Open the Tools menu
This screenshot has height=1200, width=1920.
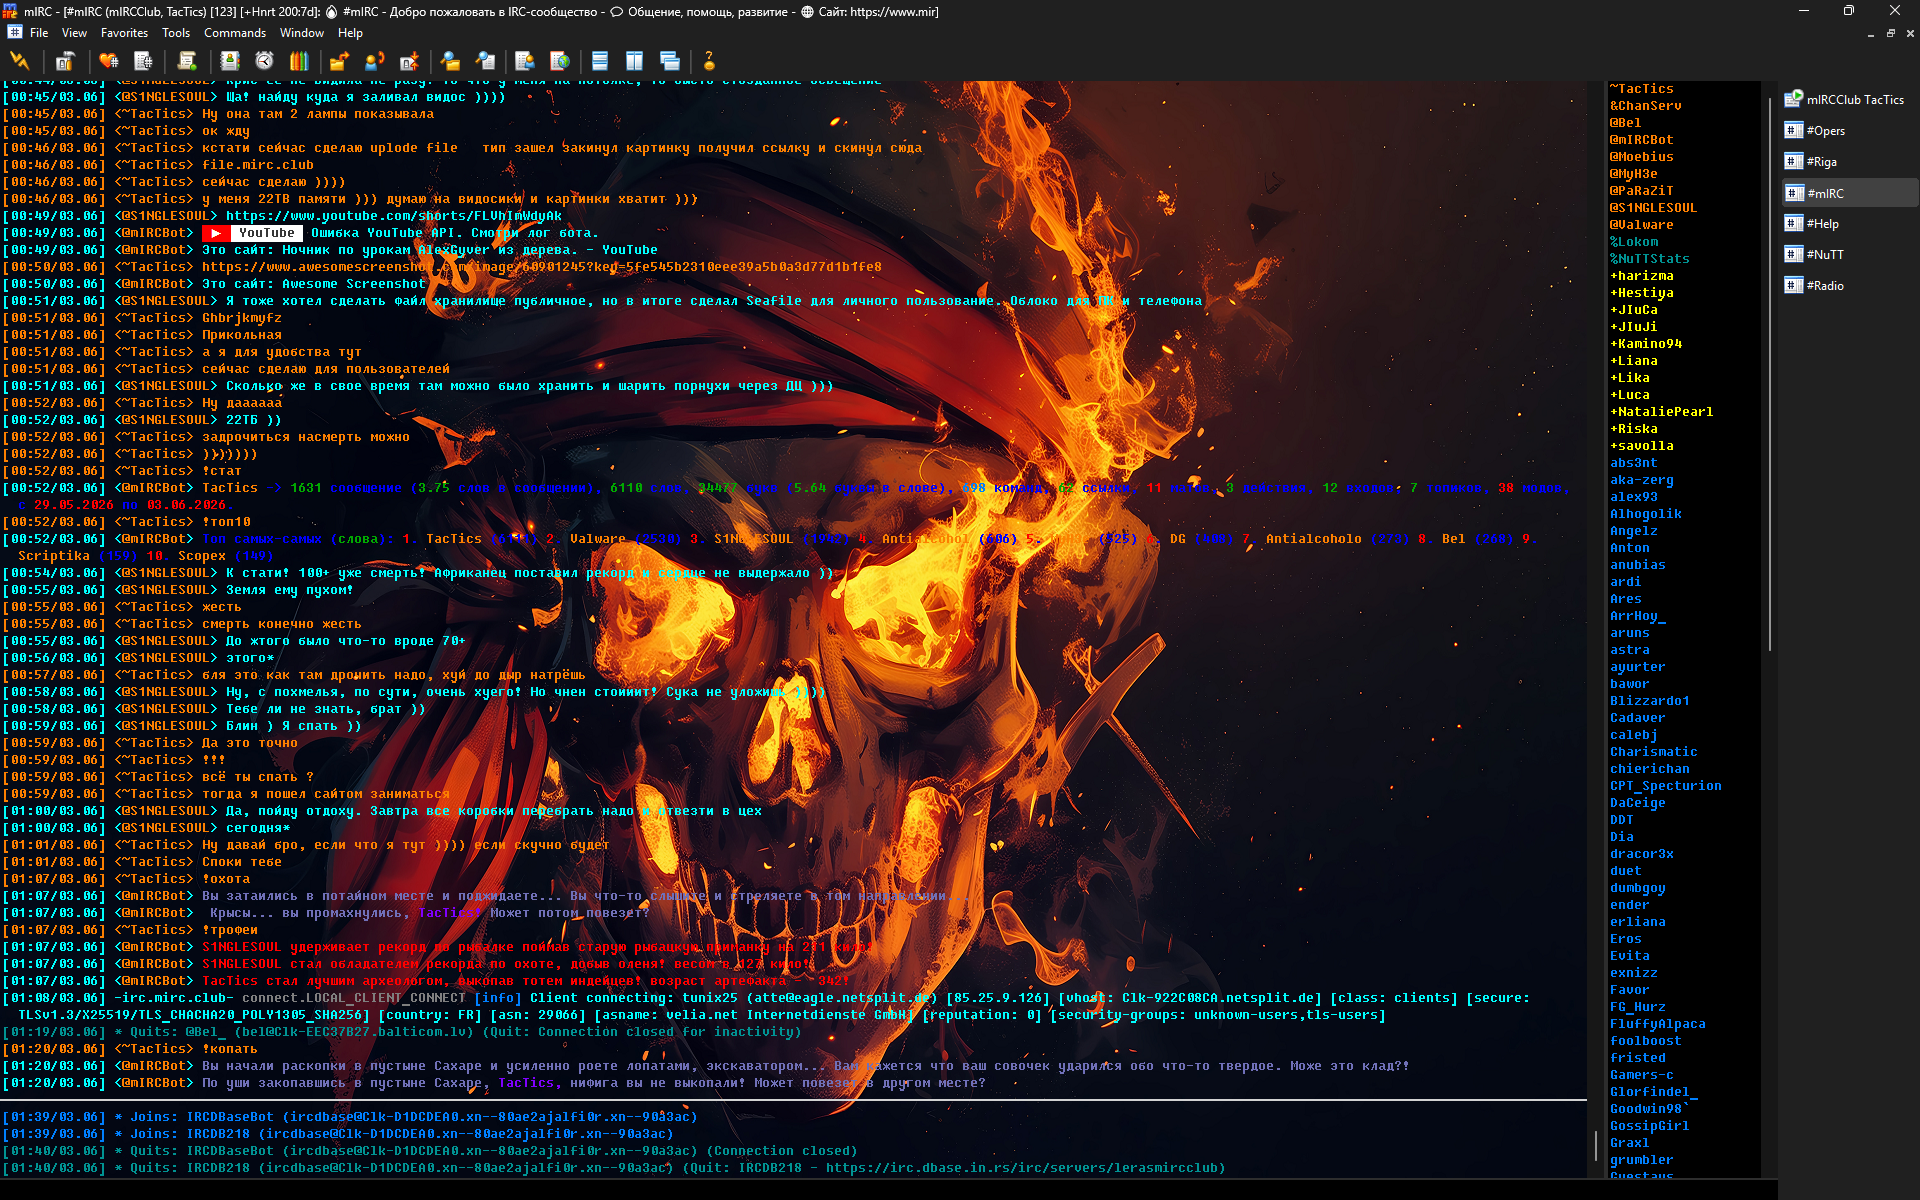pyautogui.click(x=176, y=33)
